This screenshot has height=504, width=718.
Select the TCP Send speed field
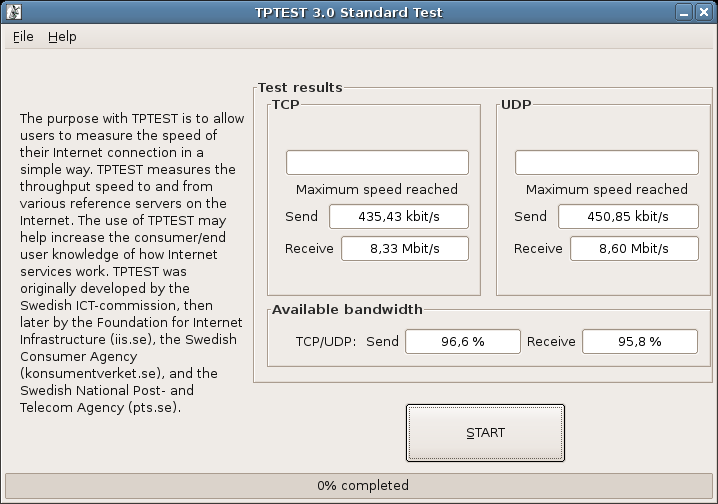tap(399, 217)
